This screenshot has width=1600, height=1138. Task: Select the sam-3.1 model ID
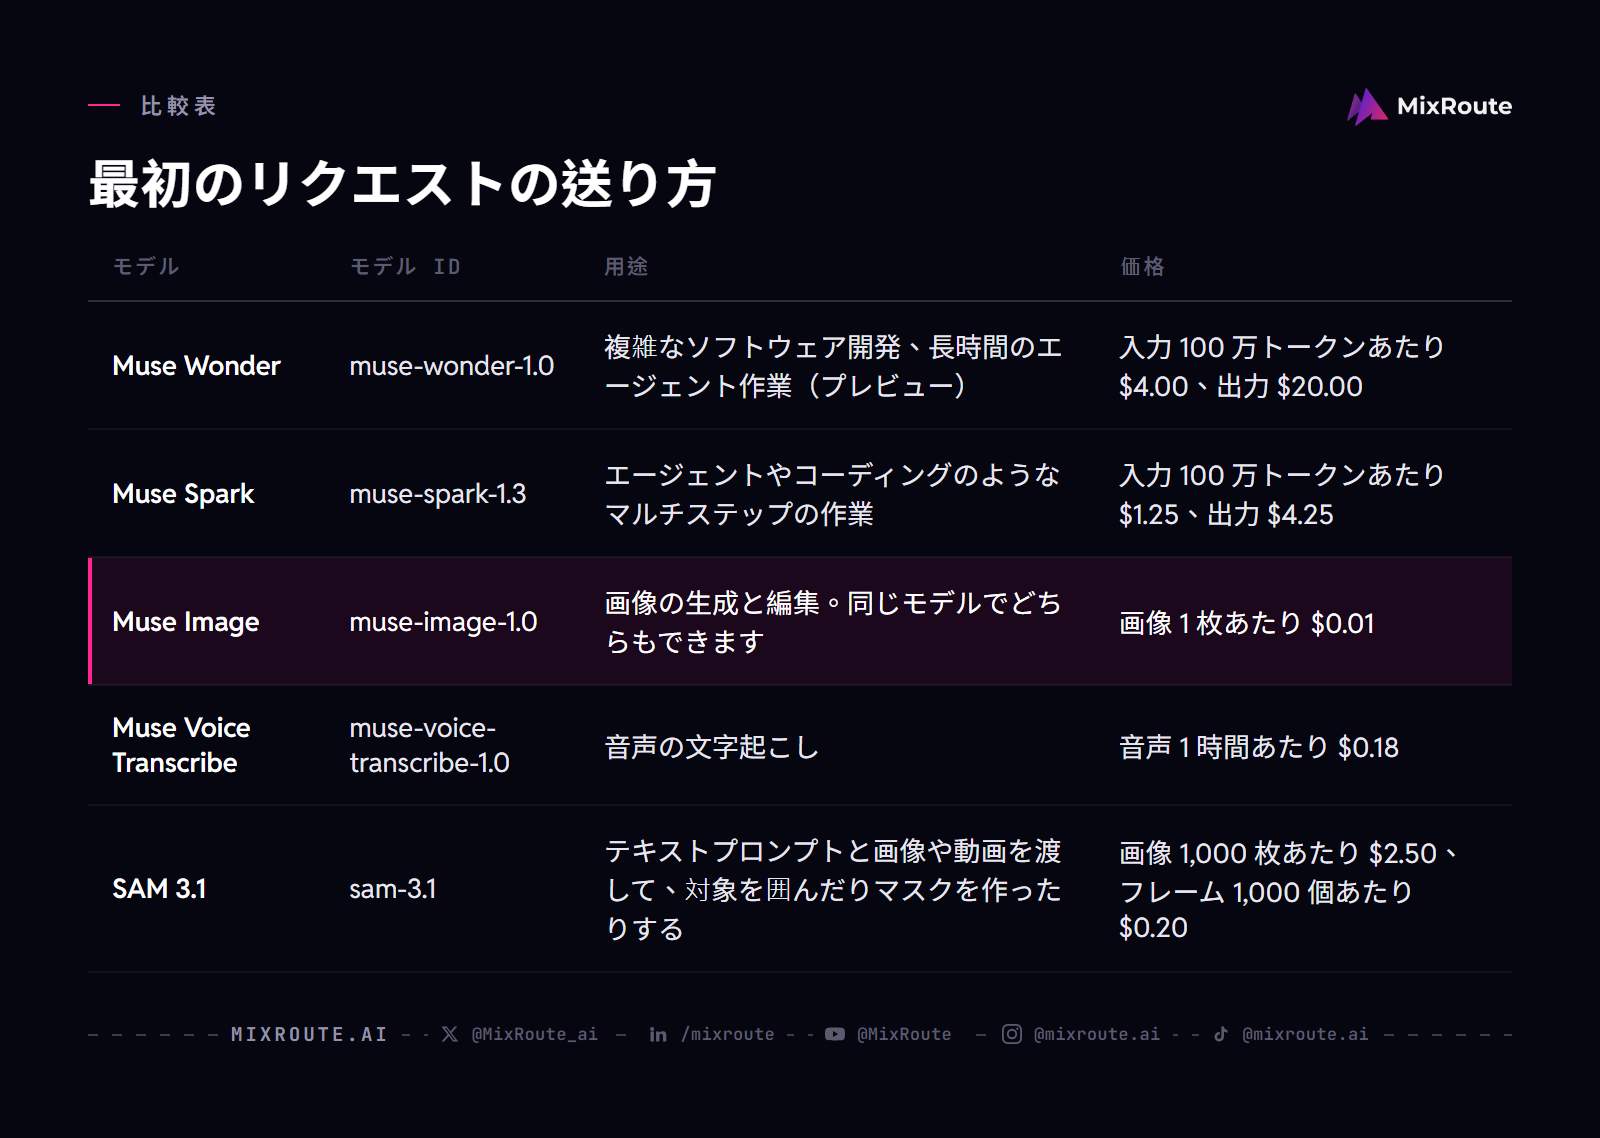[392, 889]
